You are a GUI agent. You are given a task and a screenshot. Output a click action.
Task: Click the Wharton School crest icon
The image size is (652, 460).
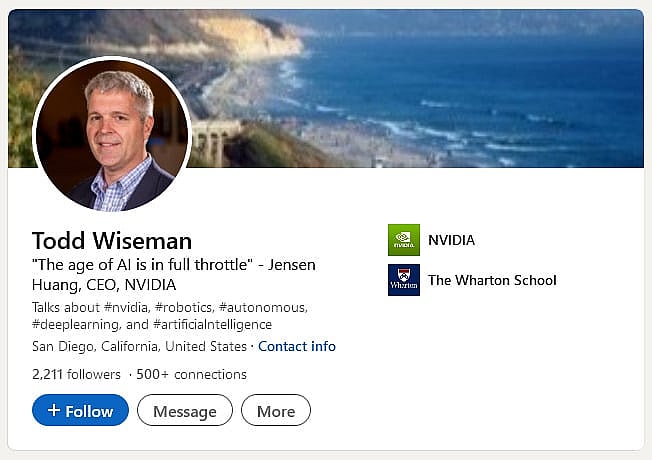(x=404, y=280)
